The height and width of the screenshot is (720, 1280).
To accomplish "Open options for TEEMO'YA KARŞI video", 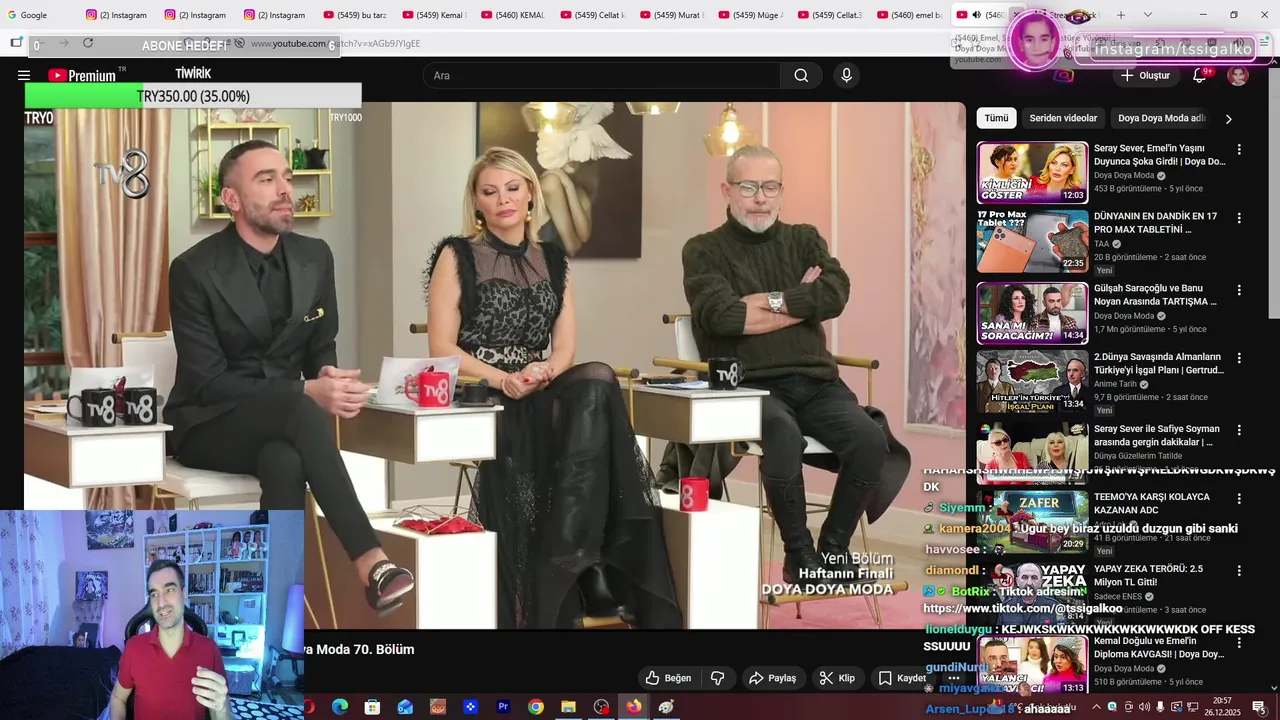I will coord(1239,497).
